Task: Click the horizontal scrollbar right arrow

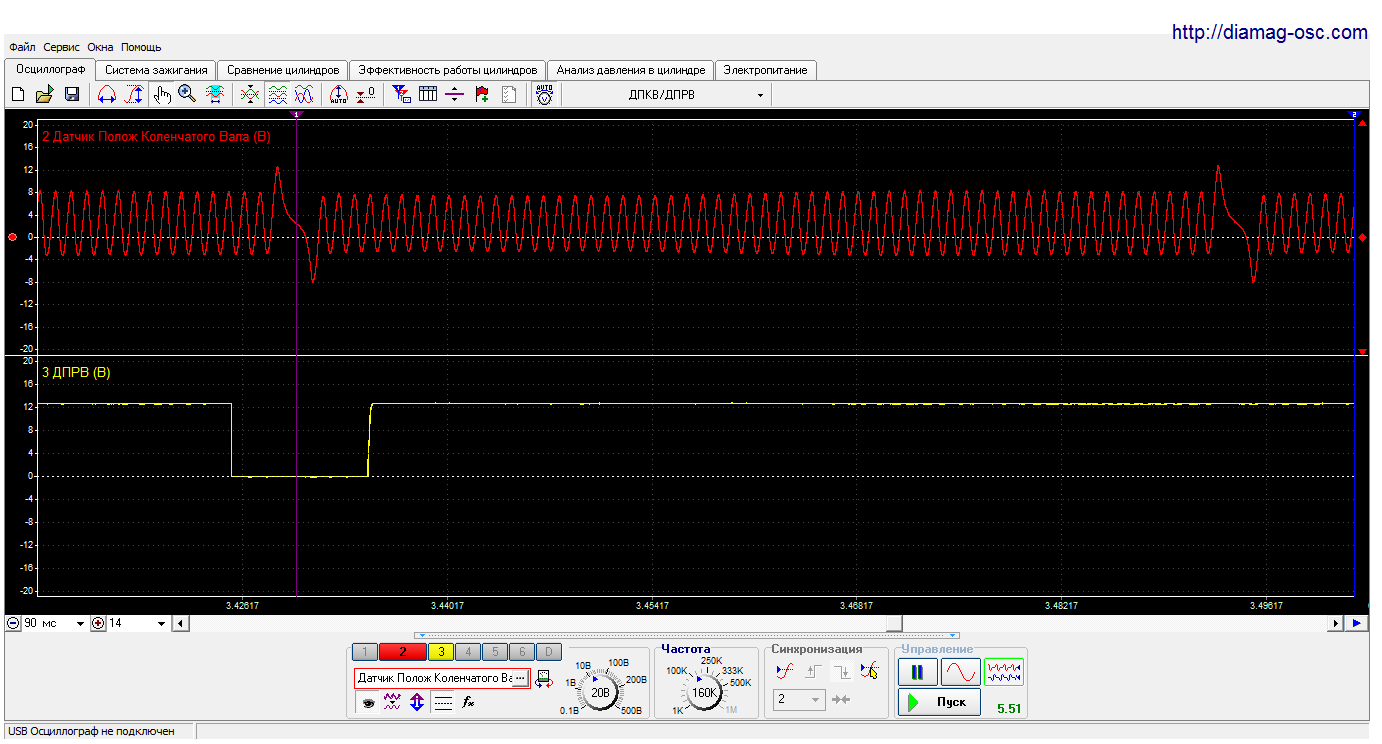Action: coord(1335,623)
